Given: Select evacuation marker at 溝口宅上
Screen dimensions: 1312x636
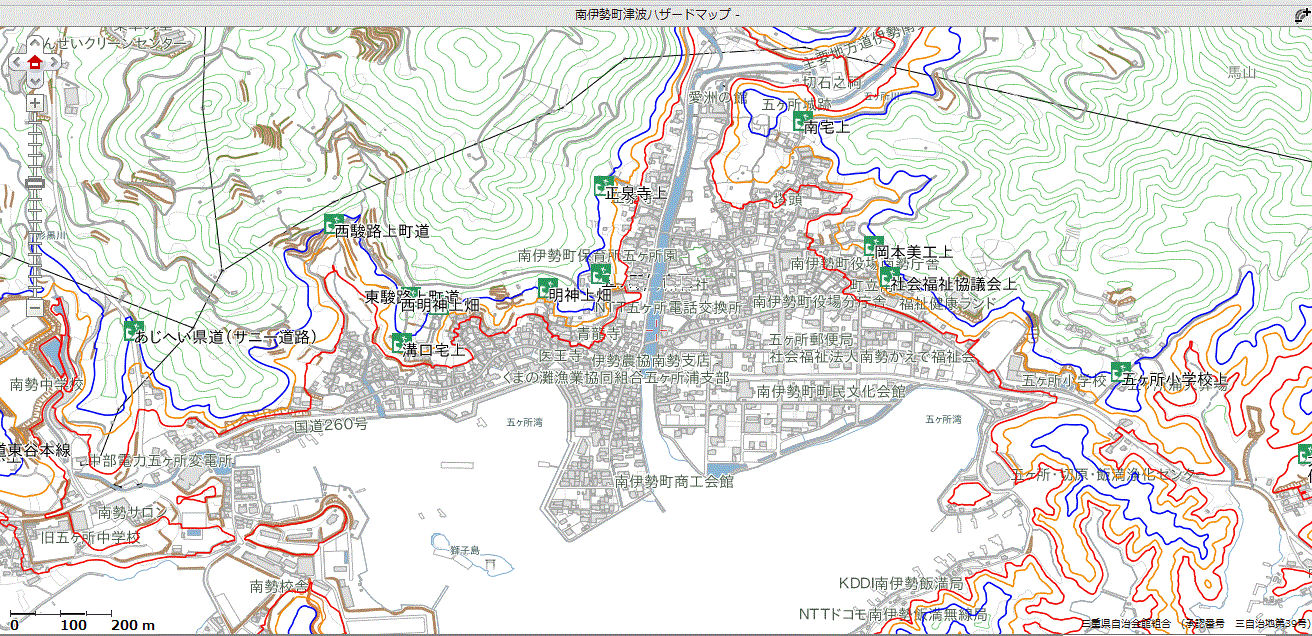Looking at the screenshot, I should coord(401,343).
